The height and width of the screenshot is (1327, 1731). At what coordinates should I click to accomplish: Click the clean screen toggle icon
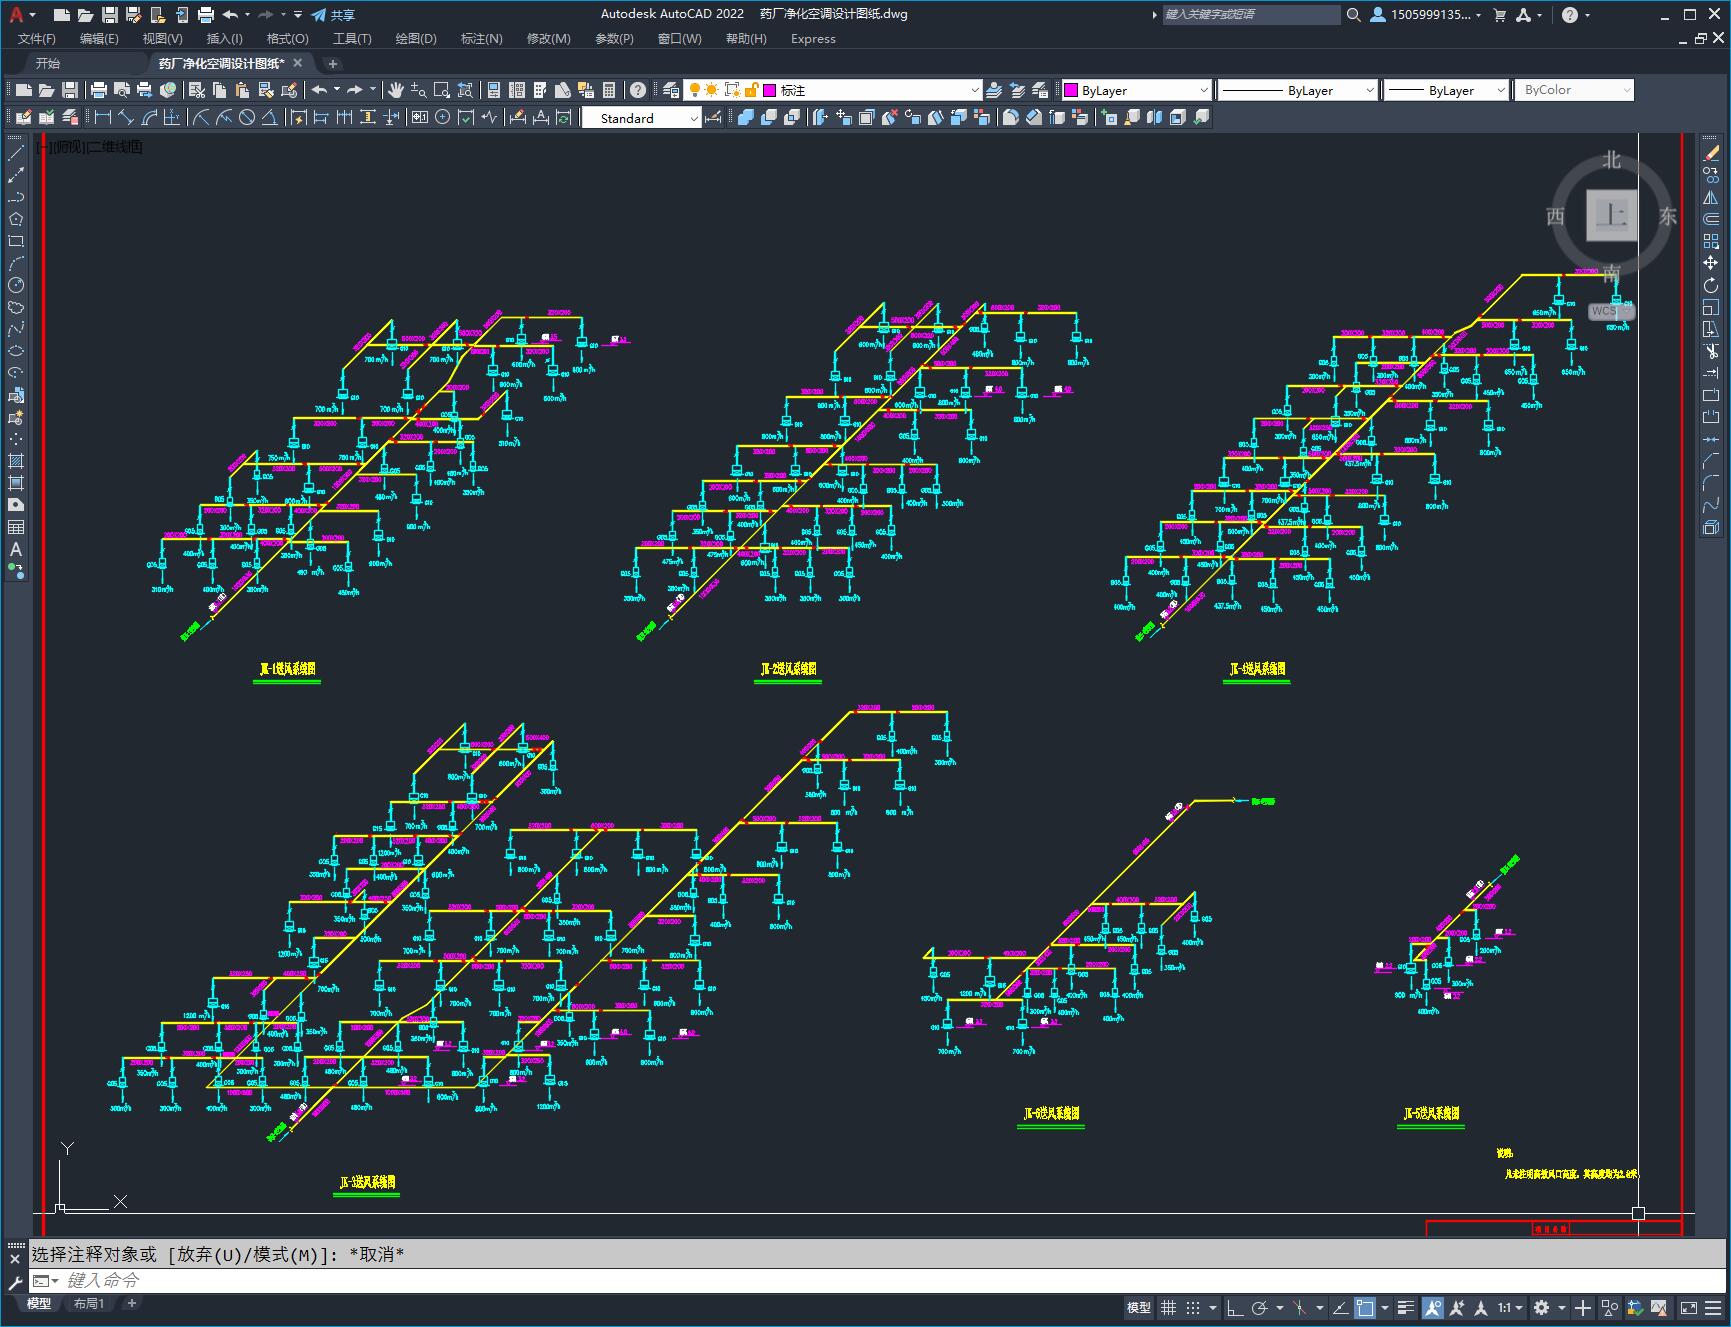[x=1688, y=1307]
